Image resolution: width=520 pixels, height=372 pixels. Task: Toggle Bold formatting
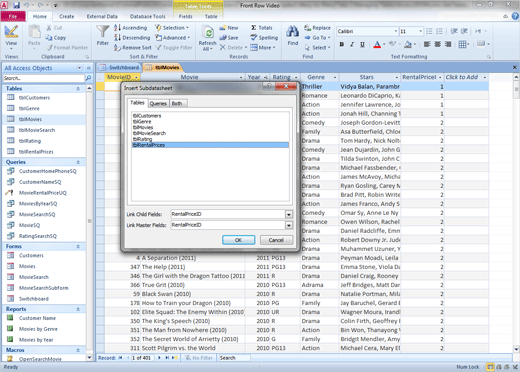point(341,44)
